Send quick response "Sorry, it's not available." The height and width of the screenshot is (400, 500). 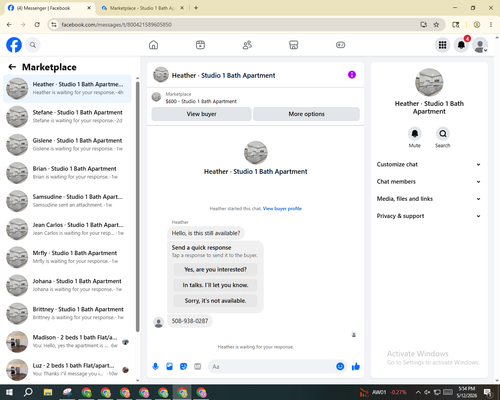215,301
